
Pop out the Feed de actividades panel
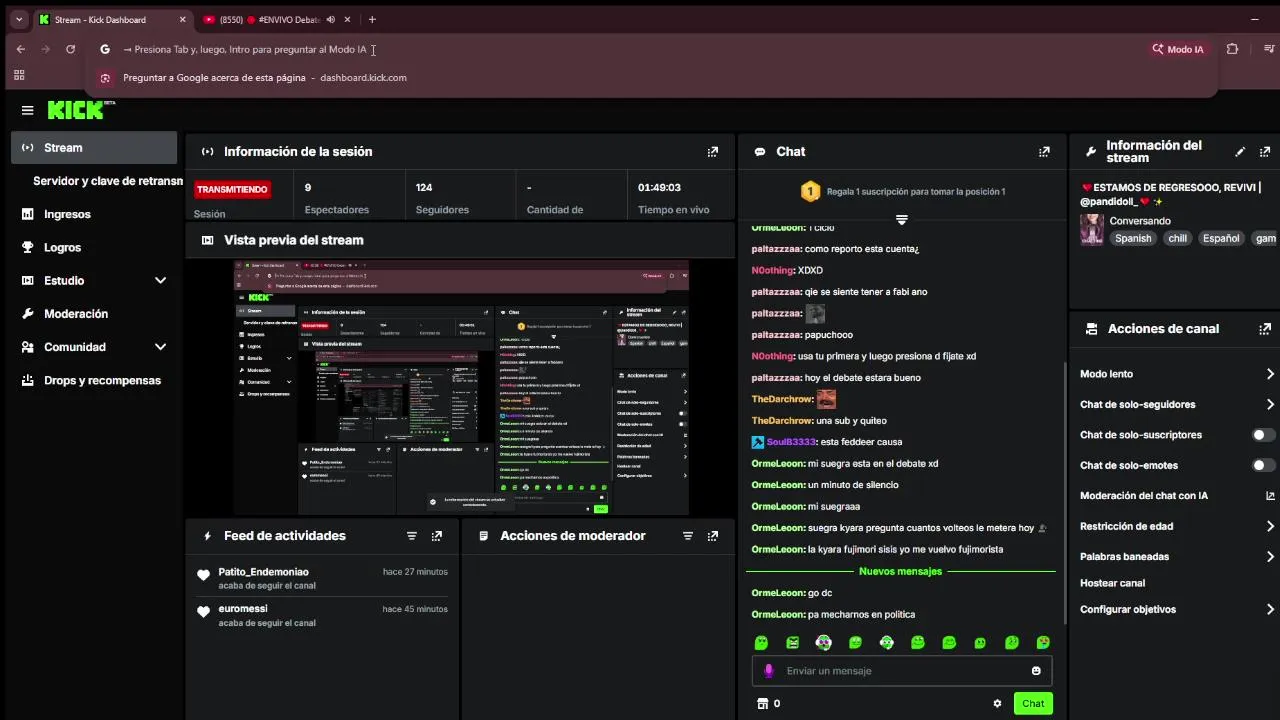click(x=436, y=536)
